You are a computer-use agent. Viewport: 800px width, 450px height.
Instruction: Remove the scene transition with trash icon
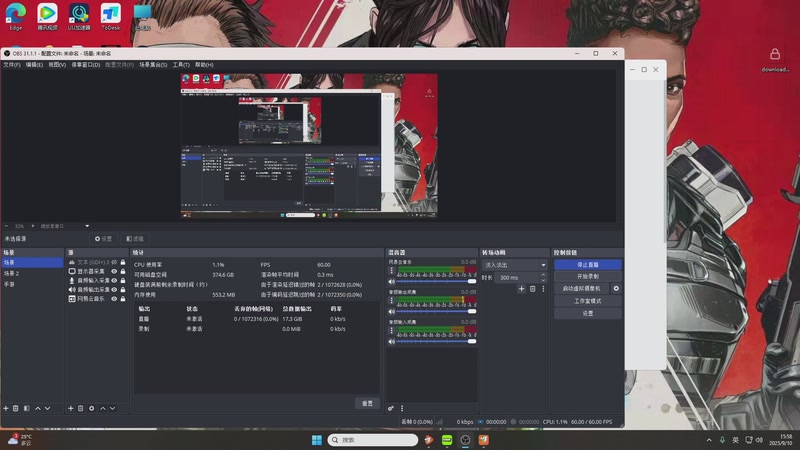[533, 289]
